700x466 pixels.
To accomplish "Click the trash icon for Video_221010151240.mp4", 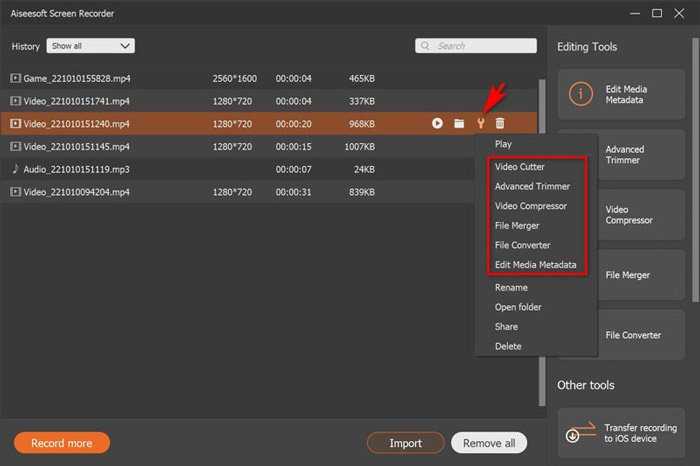I will pos(500,123).
